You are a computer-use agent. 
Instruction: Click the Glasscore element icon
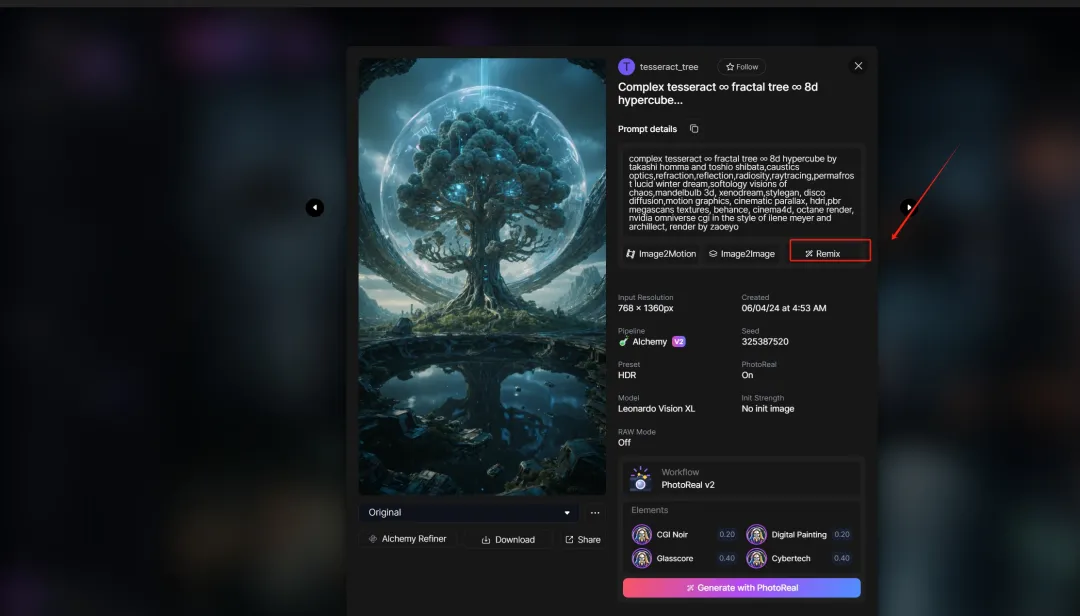[642, 558]
